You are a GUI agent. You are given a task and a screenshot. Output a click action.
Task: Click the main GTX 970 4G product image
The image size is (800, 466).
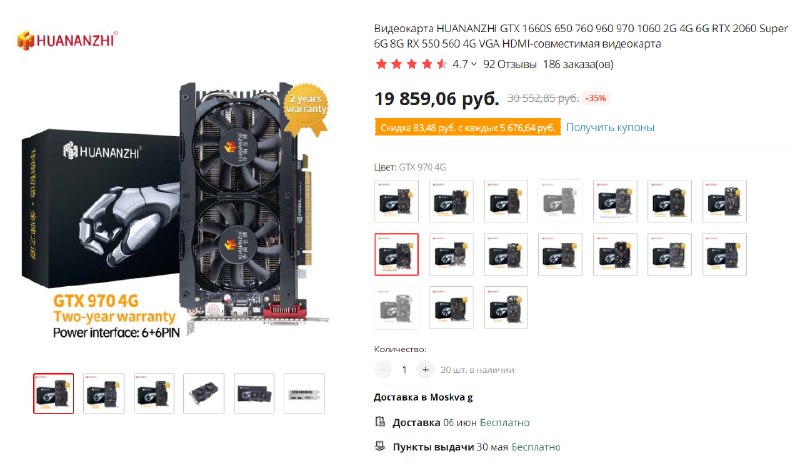[175, 209]
